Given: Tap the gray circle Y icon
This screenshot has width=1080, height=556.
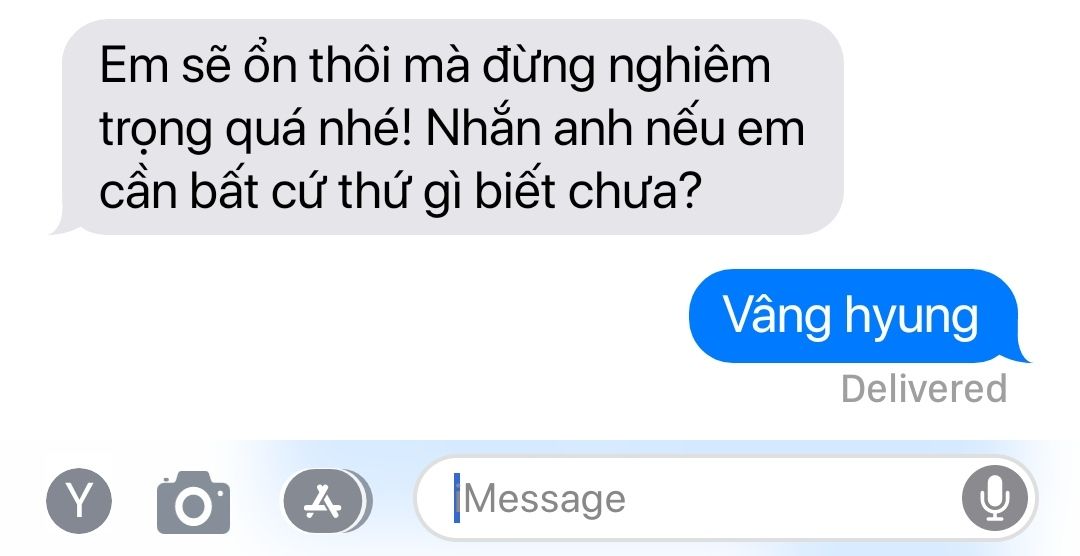Looking at the screenshot, I should (x=79, y=501).
